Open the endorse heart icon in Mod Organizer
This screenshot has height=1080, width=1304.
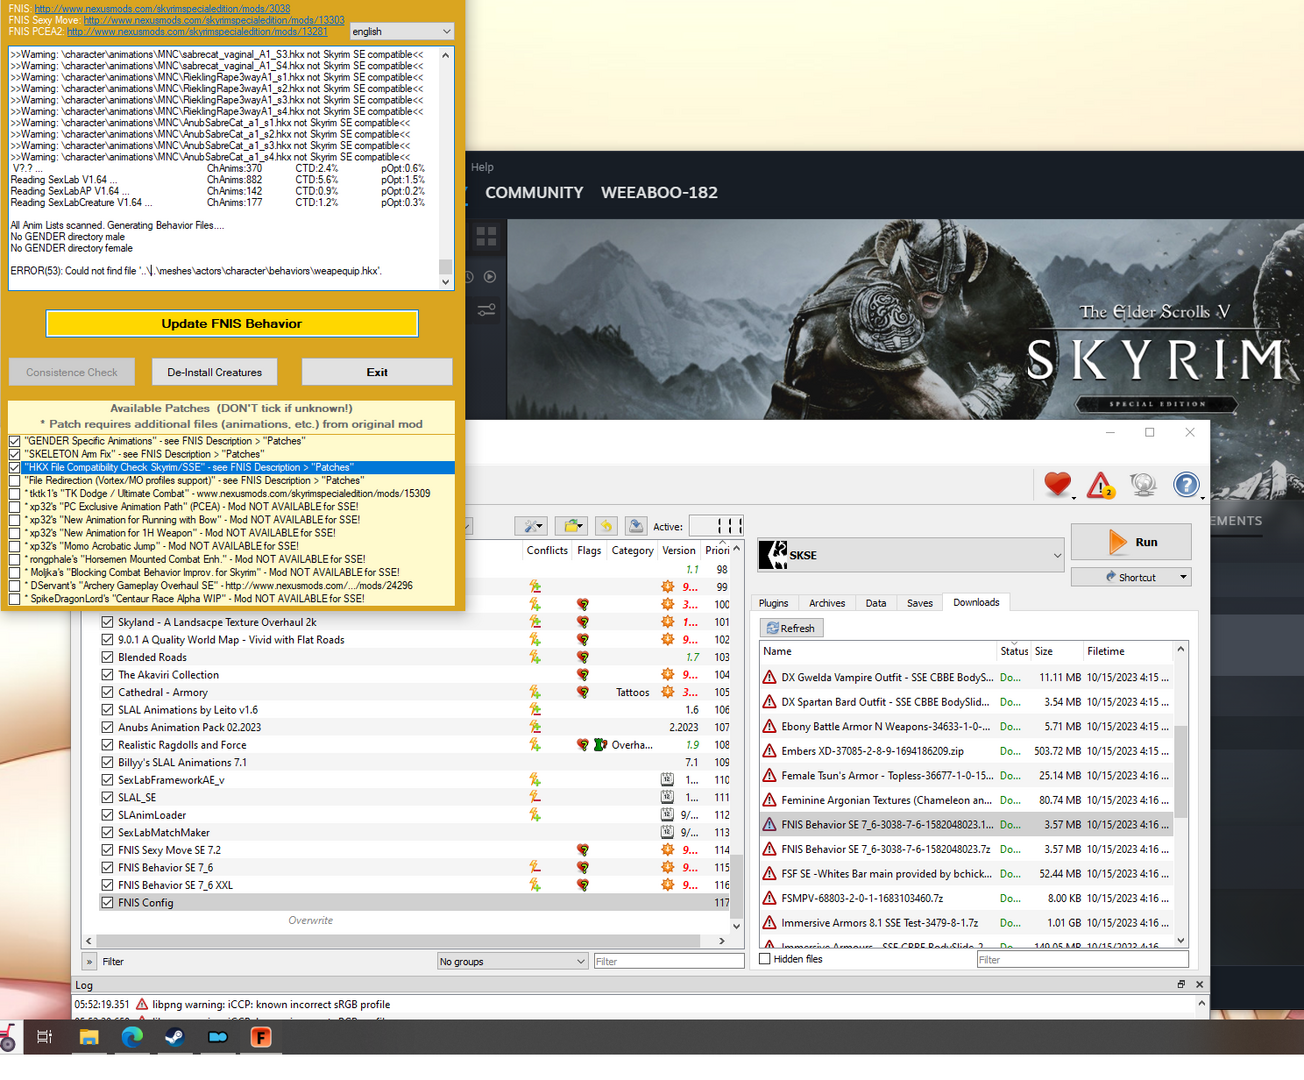point(1057,485)
